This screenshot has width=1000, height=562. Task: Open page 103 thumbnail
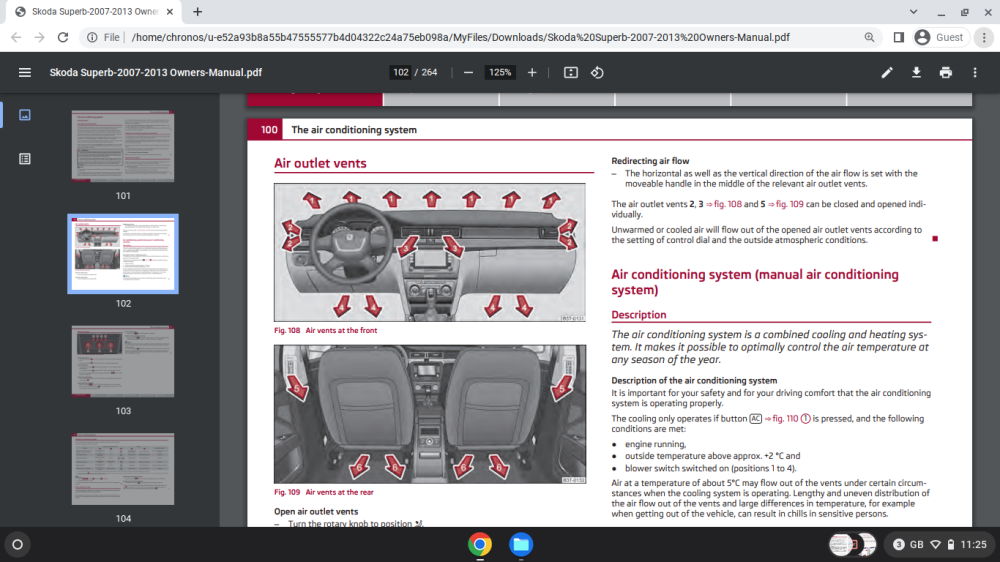123,362
